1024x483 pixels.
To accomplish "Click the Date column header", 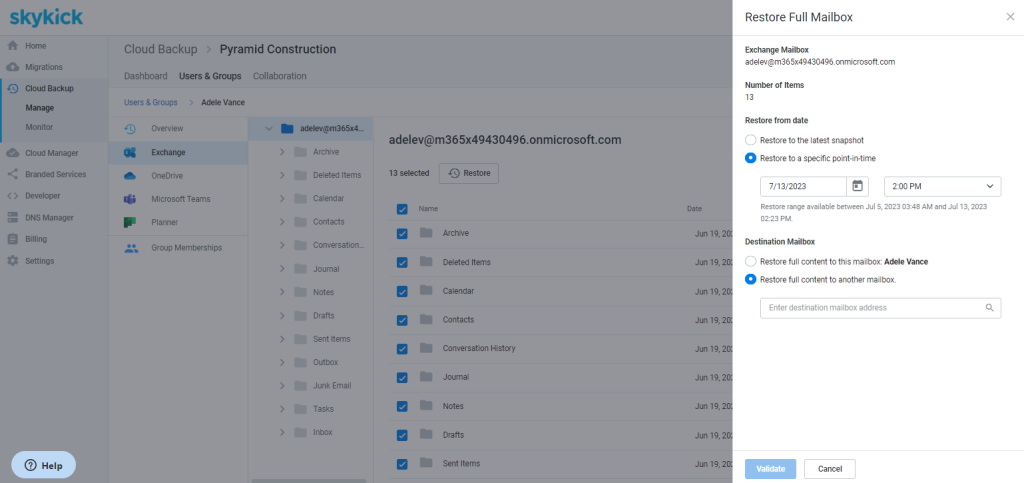I will pyautogui.click(x=694, y=209).
